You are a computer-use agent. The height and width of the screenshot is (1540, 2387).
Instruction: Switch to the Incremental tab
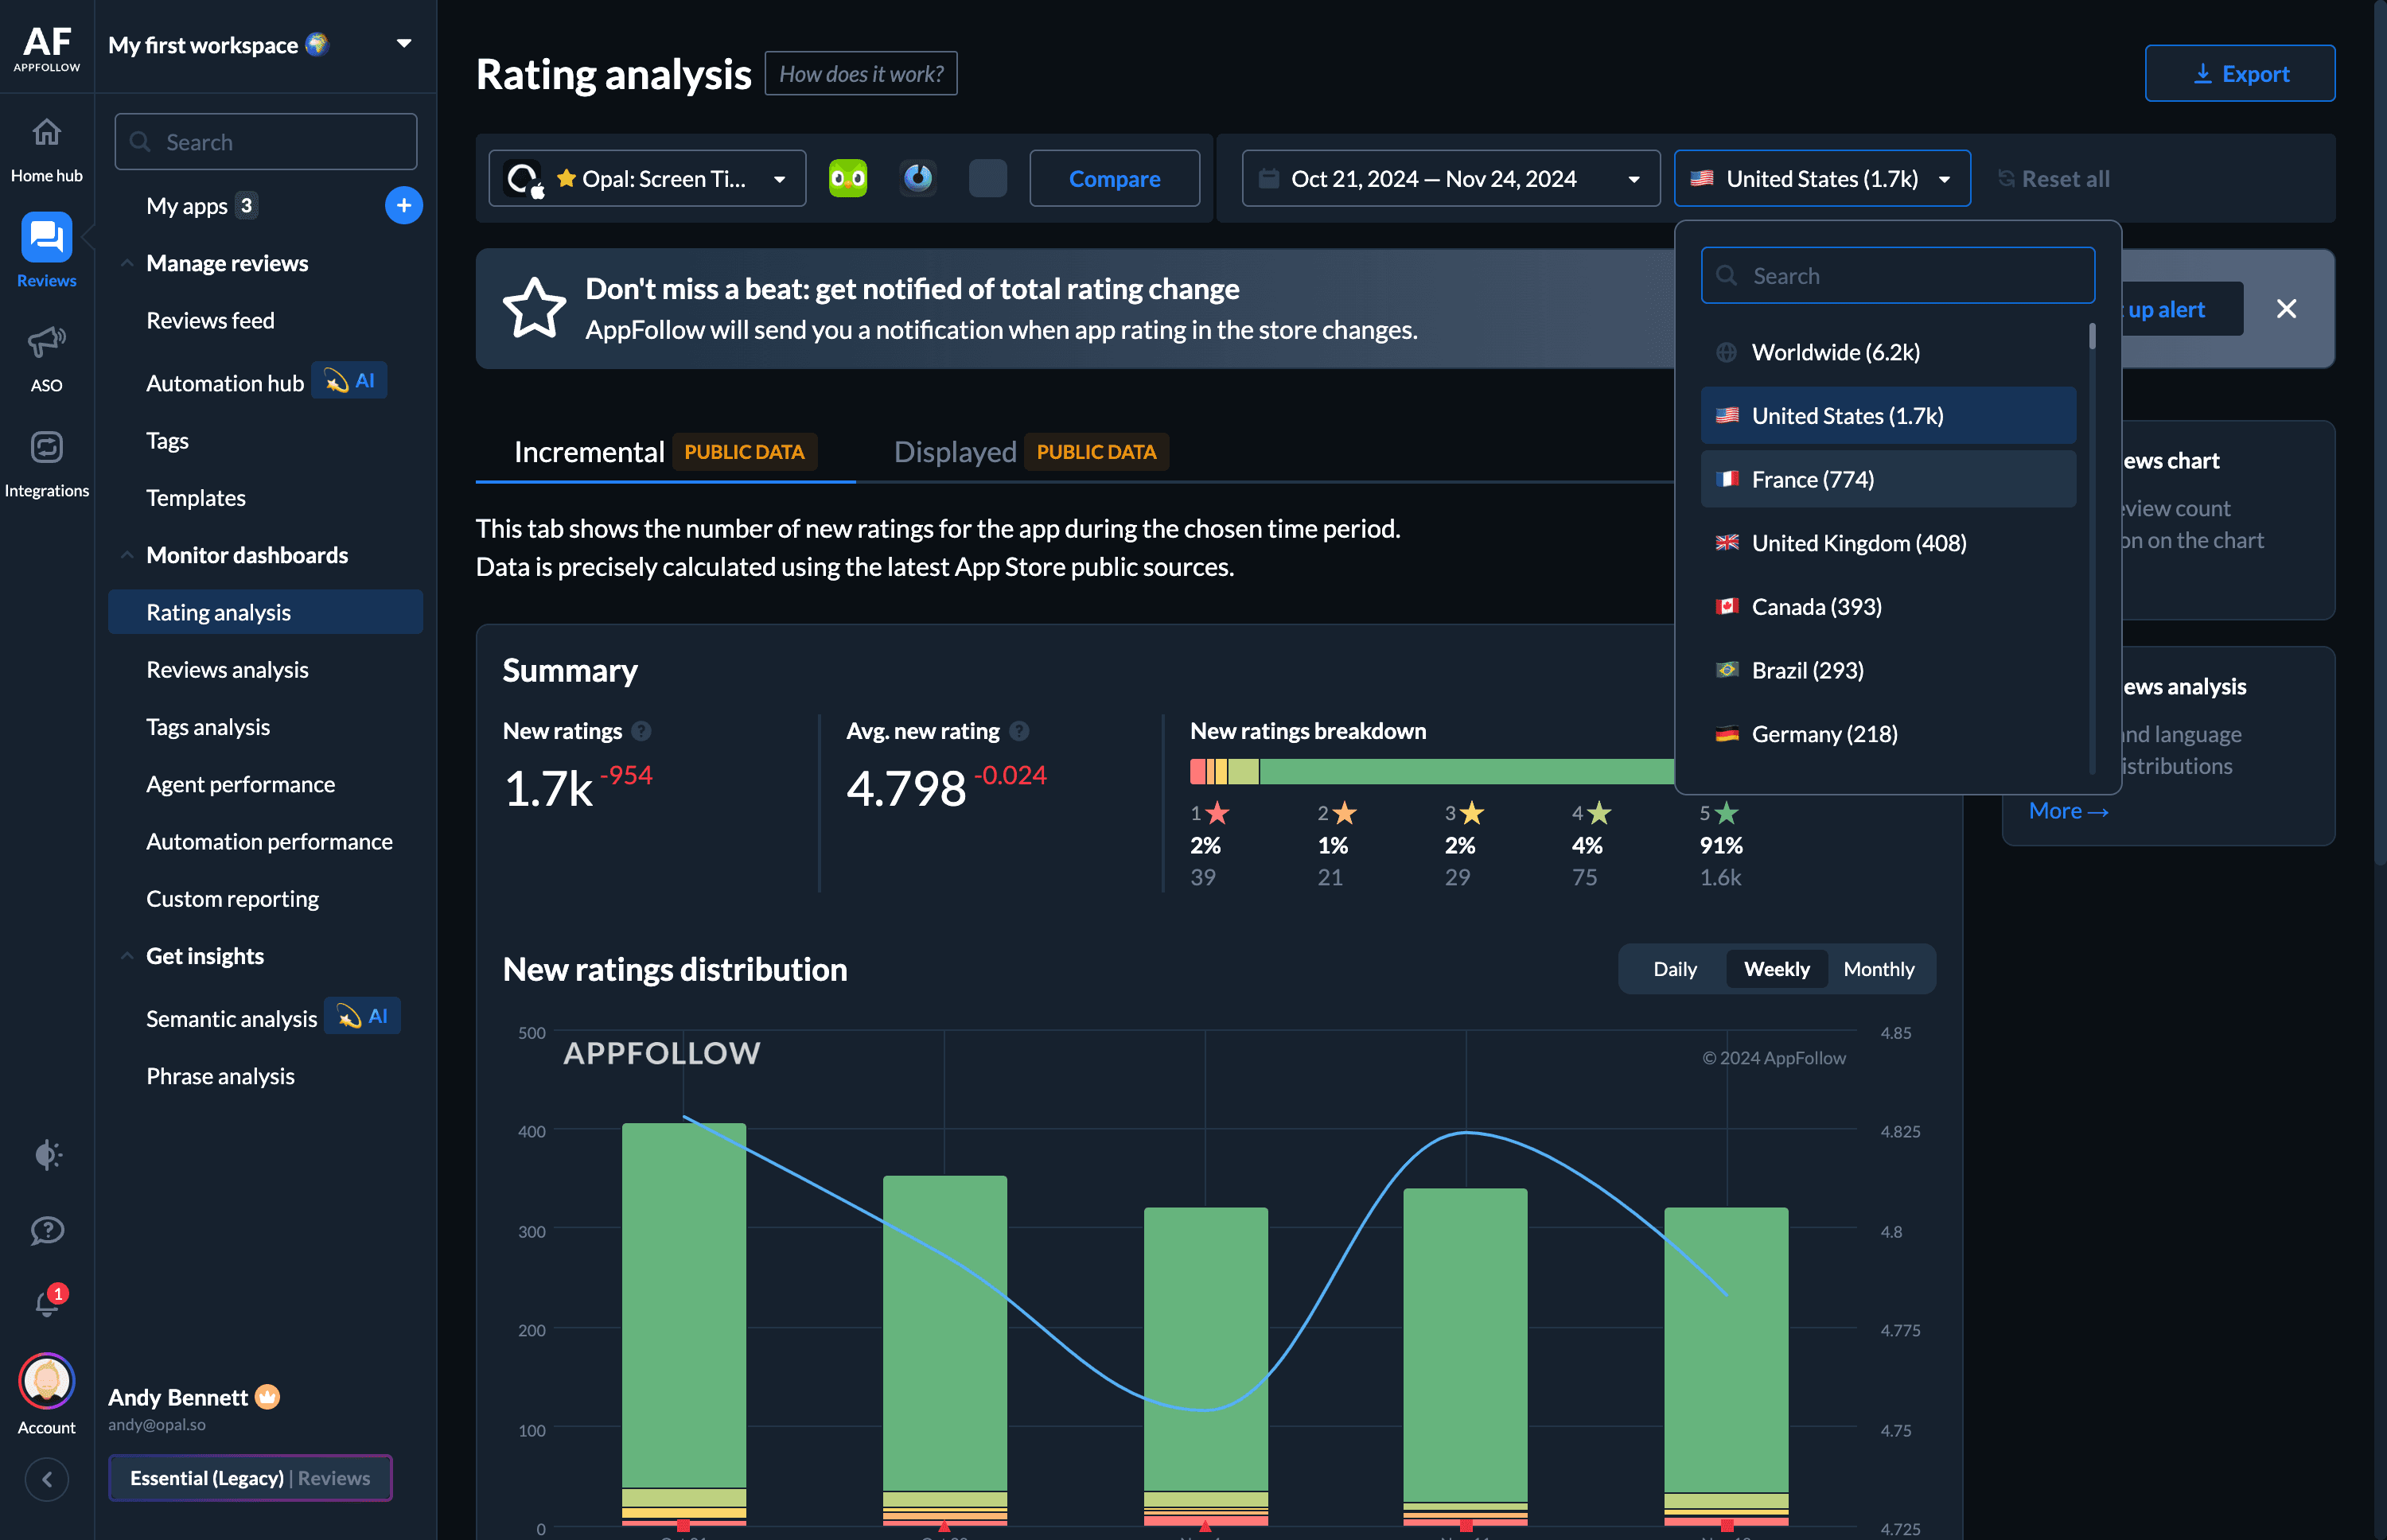pos(665,452)
